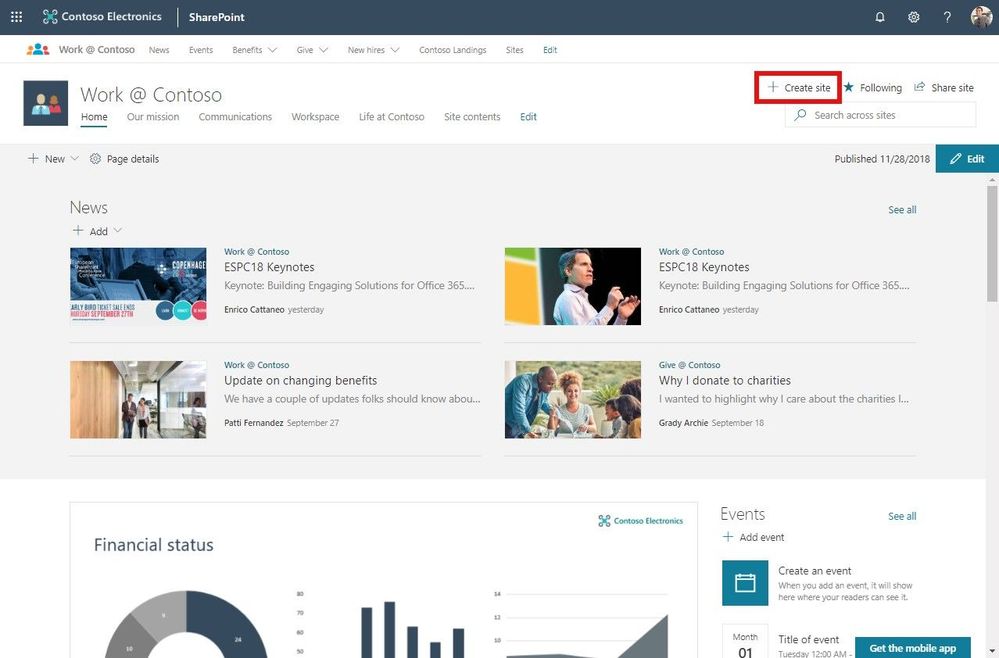Viewport: 999px width, 658px height.
Task: Go to the Communications tab
Action: (x=235, y=117)
